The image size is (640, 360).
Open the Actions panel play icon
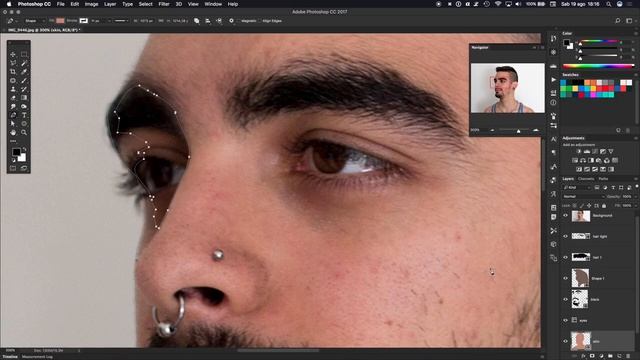(x=553, y=80)
